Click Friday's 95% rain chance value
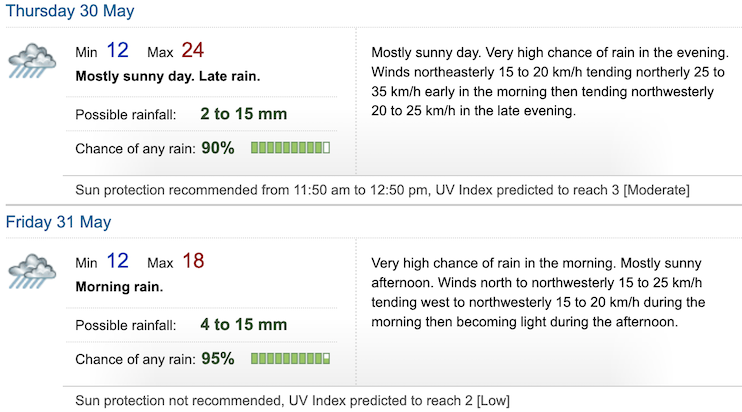The height and width of the screenshot is (412, 742). coord(218,358)
